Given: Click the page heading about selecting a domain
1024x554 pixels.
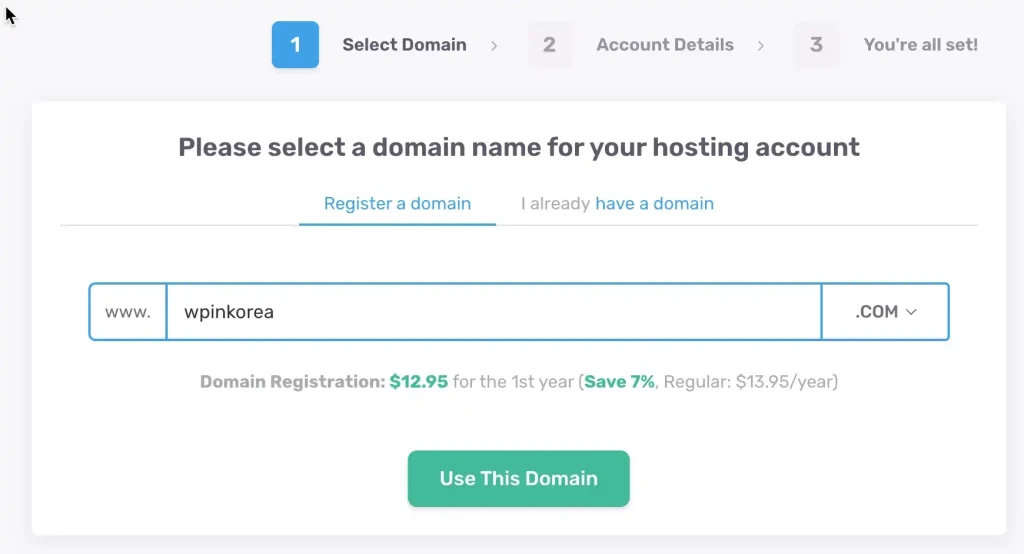Looking at the screenshot, I should point(519,148).
